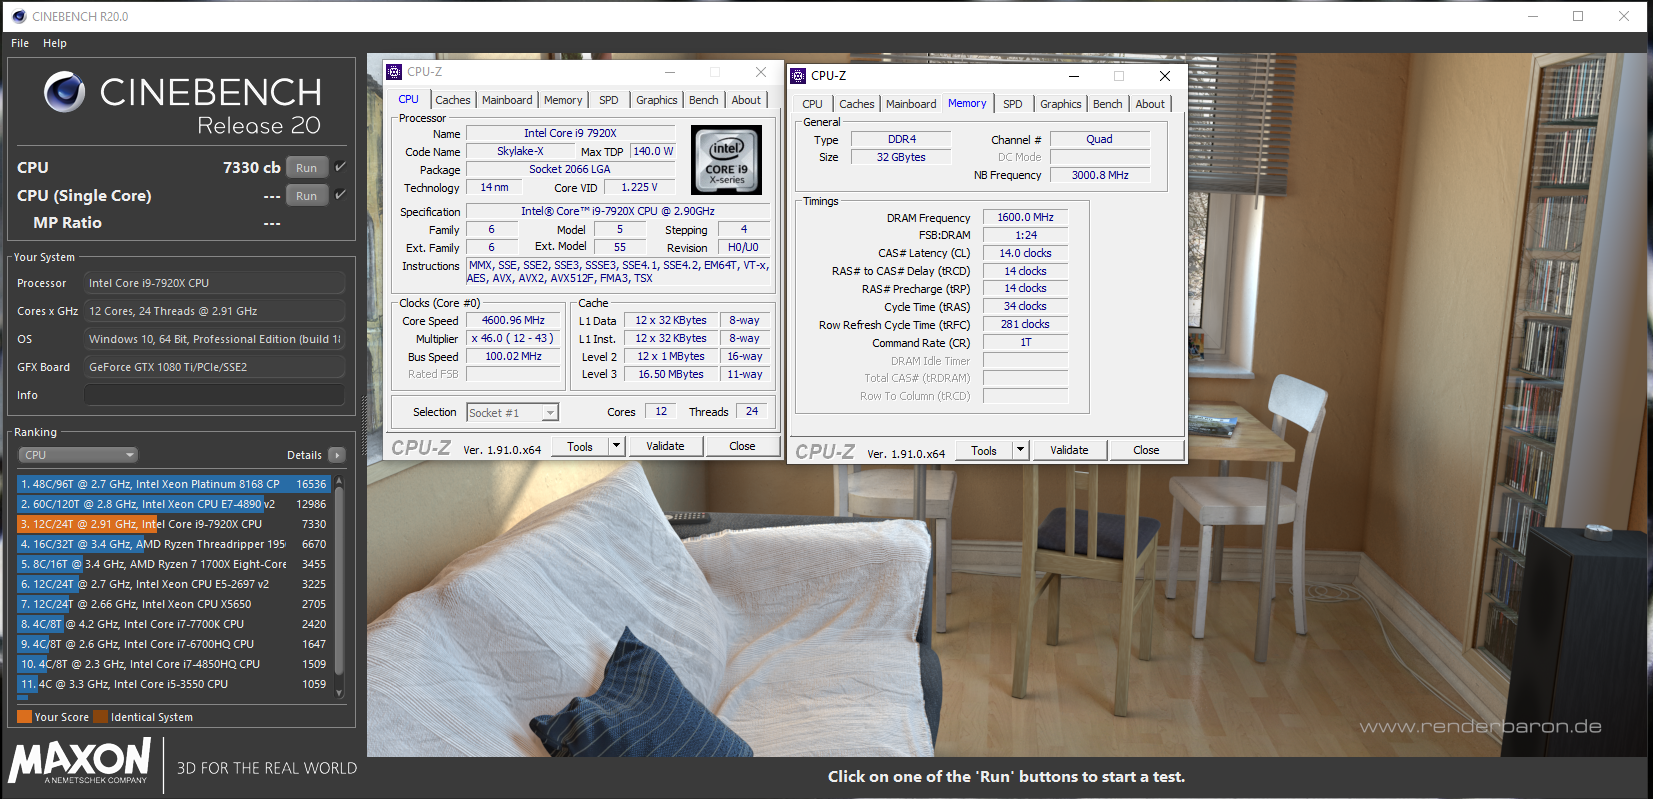Click Validate in right CPU-Z window

(x=1069, y=450)
